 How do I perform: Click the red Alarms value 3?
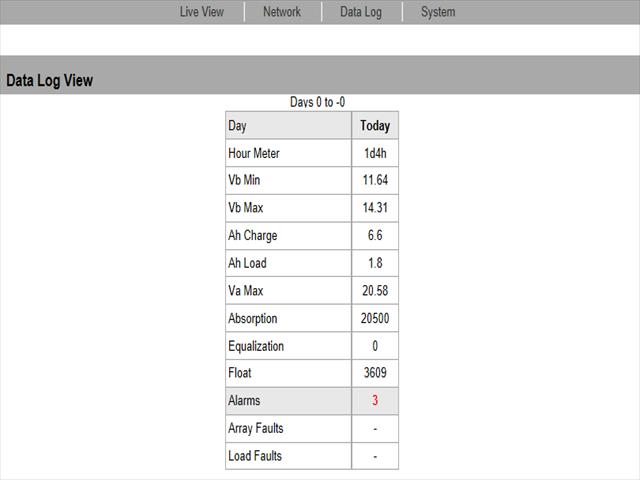(x=375, y=401)
